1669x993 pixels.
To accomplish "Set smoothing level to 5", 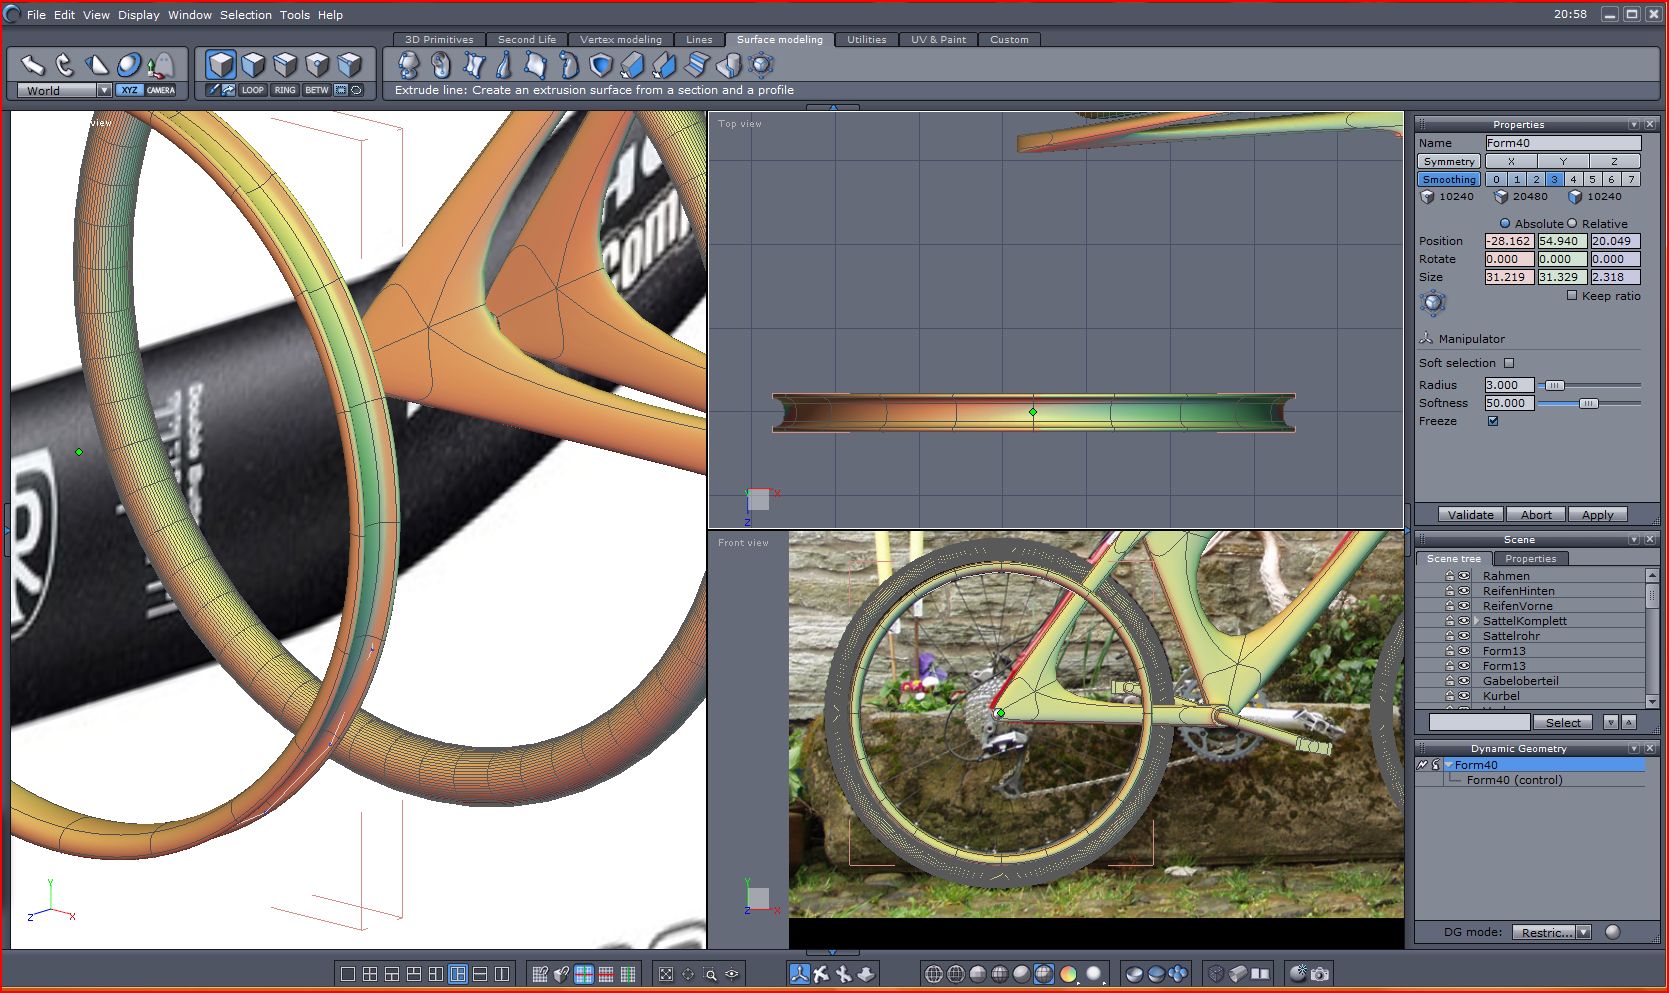I will click(1593, 179).
